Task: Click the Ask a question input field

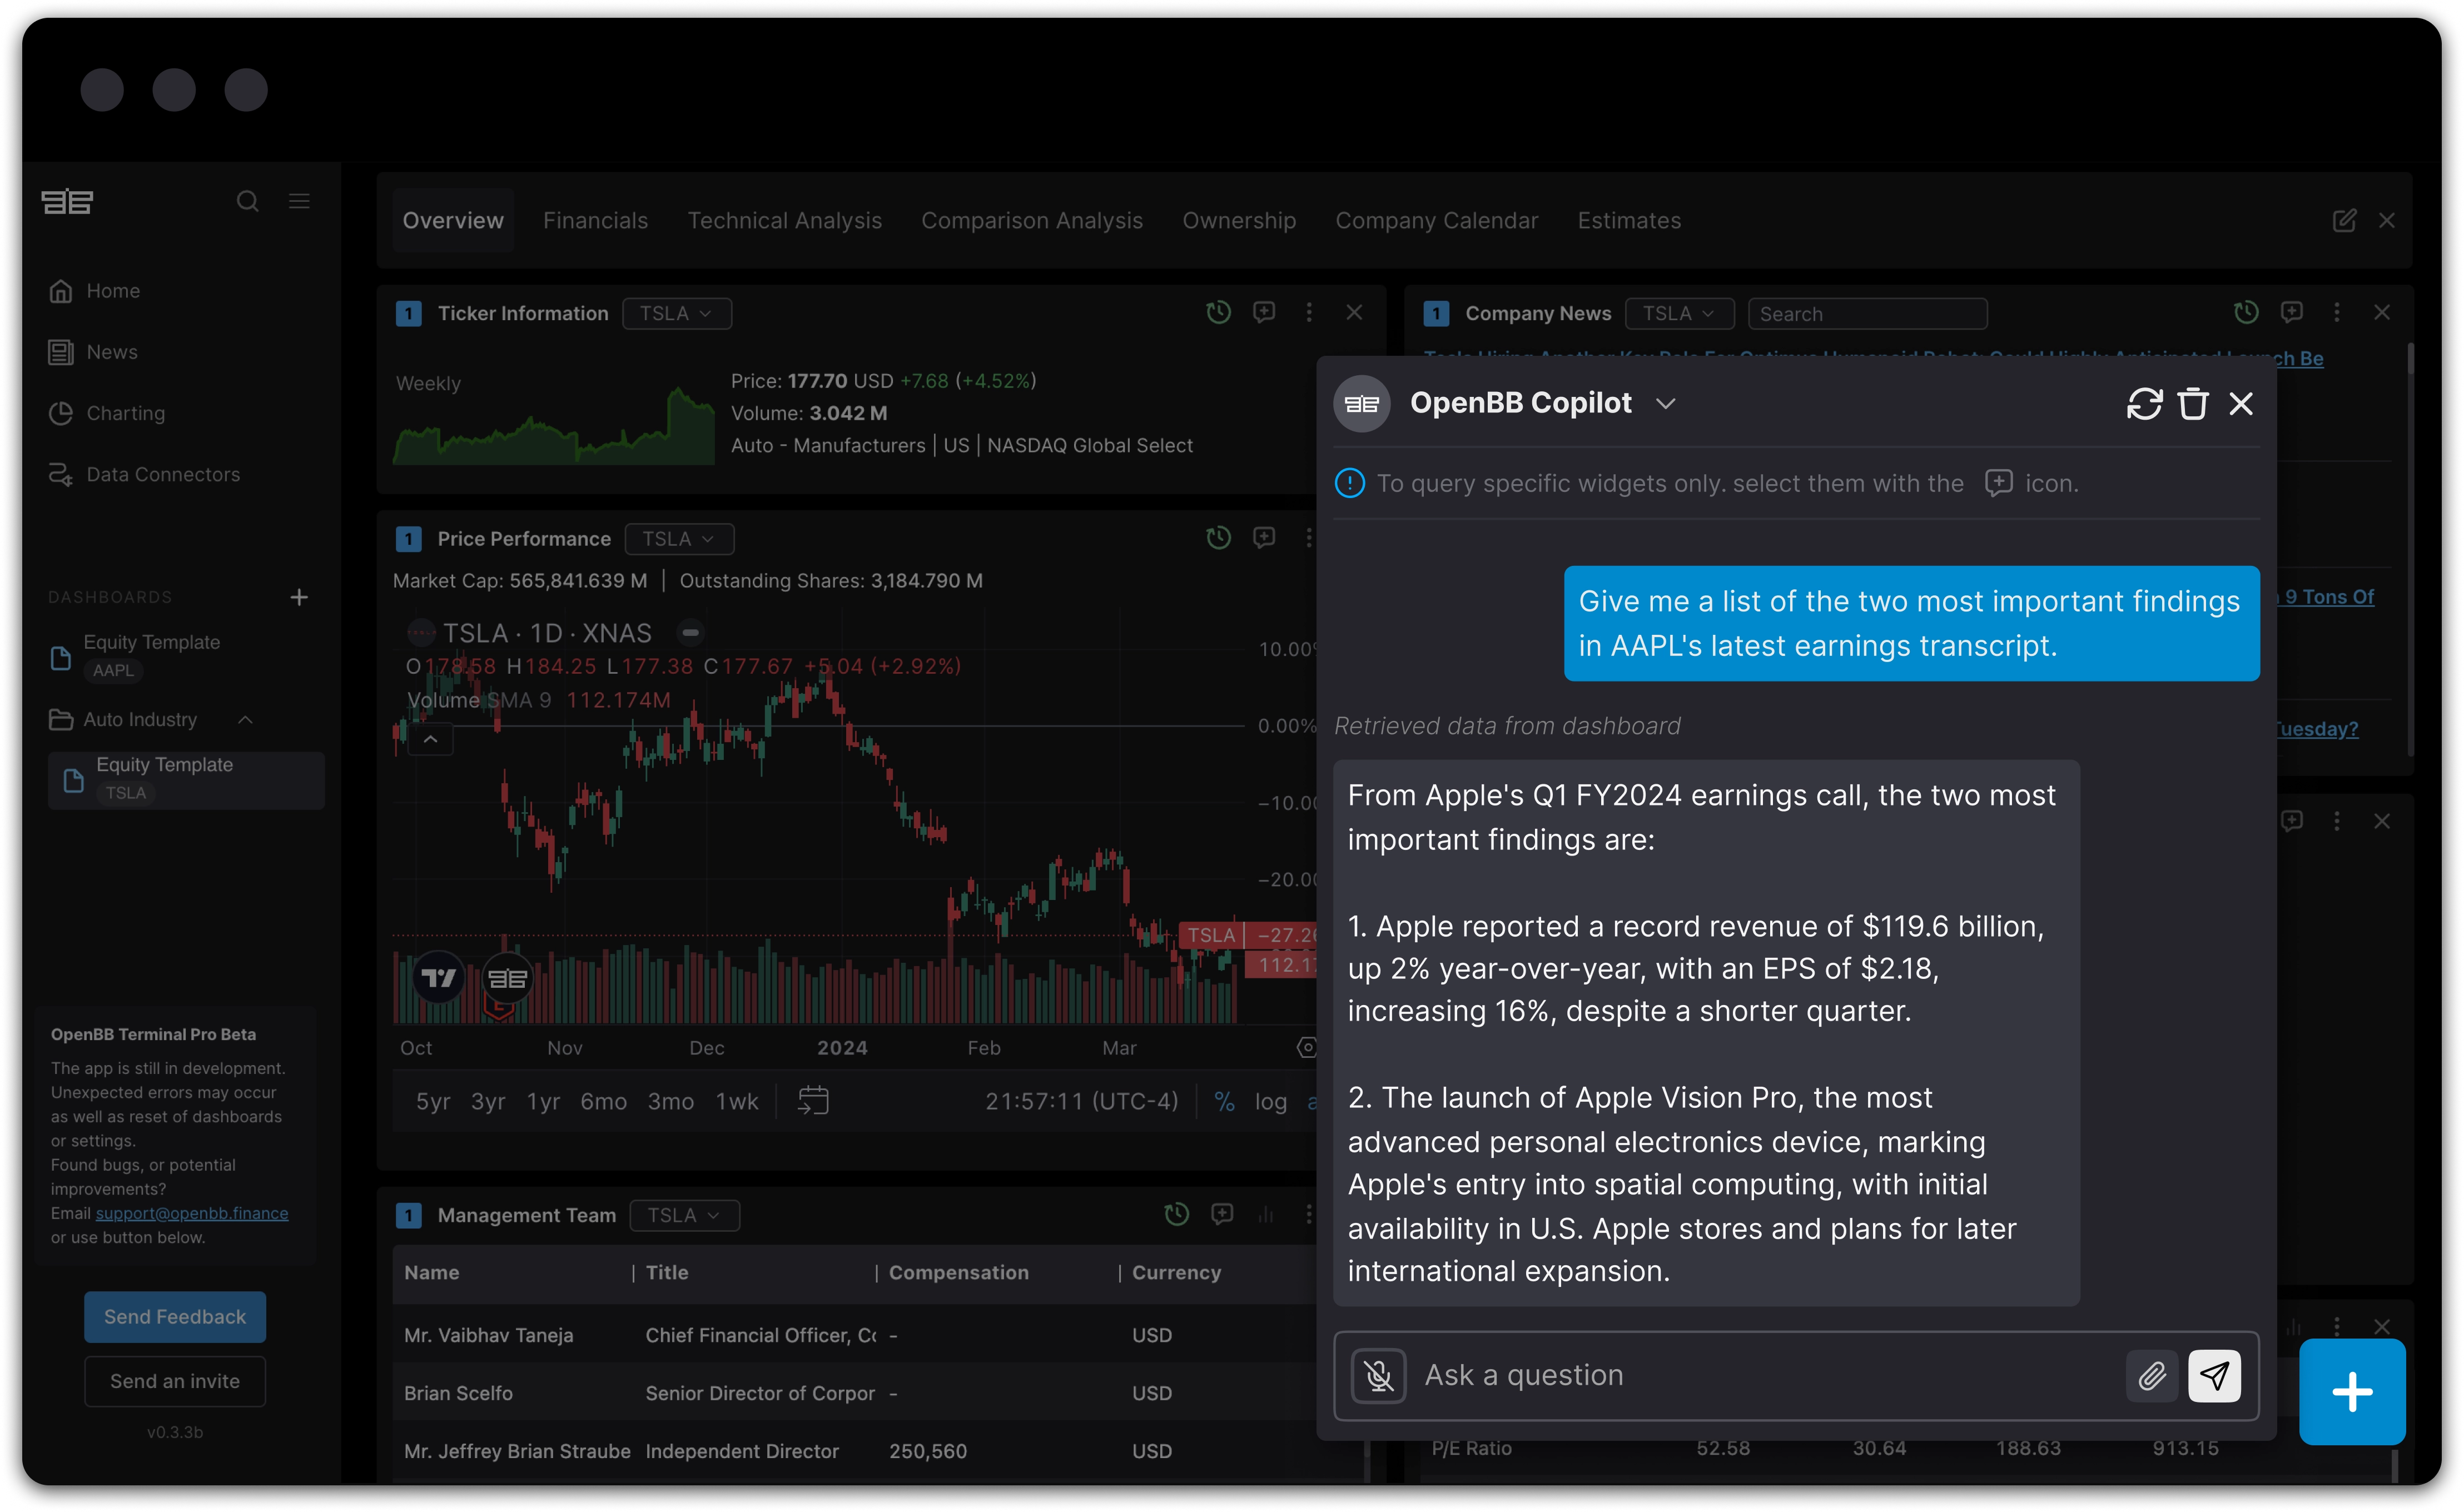Action: pos(1700,1375)
